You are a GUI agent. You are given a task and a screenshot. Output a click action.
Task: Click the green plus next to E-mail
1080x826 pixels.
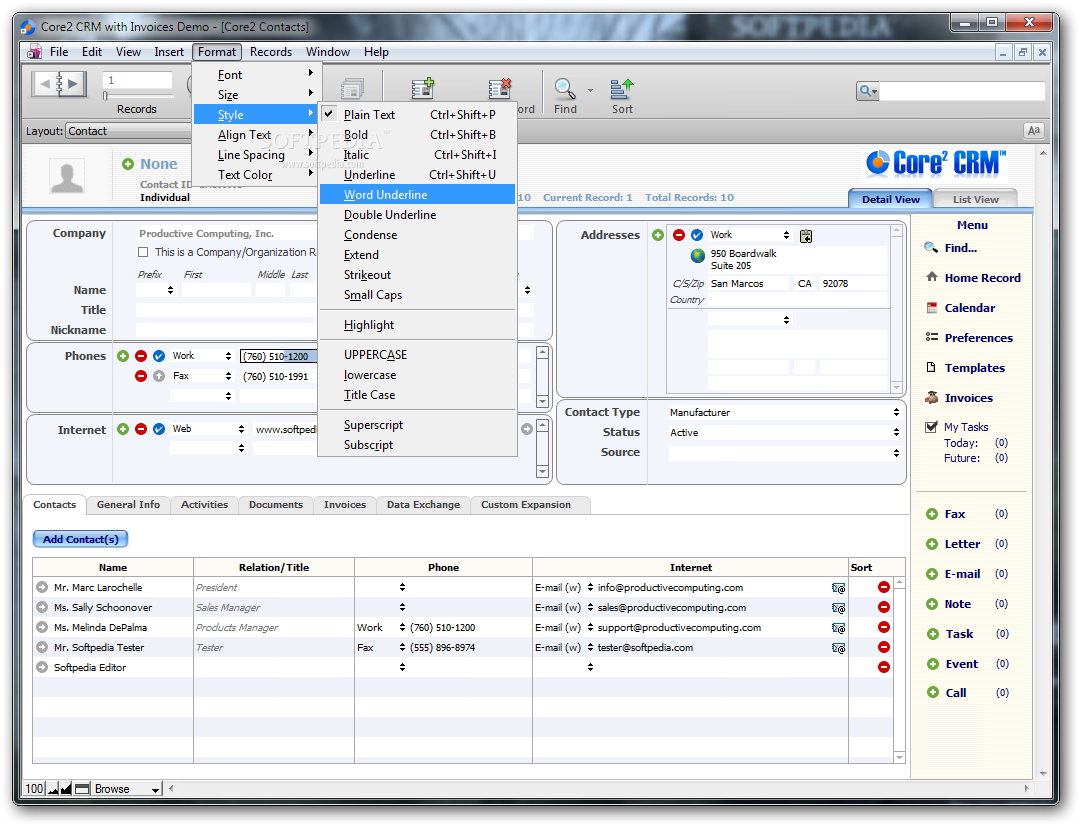[932, 574]
